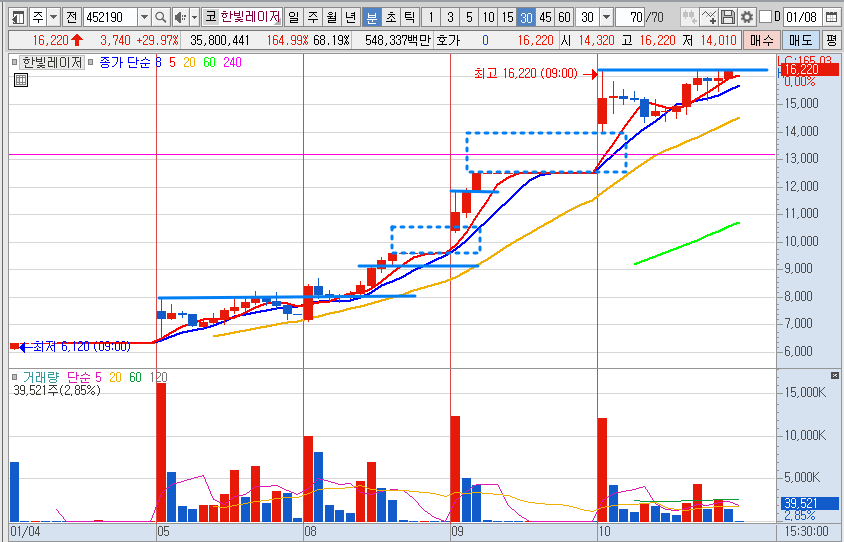Click the small square before 한빛레이저 label
Viewport: 844px width, 542px height.
click(x=15, y=62)
